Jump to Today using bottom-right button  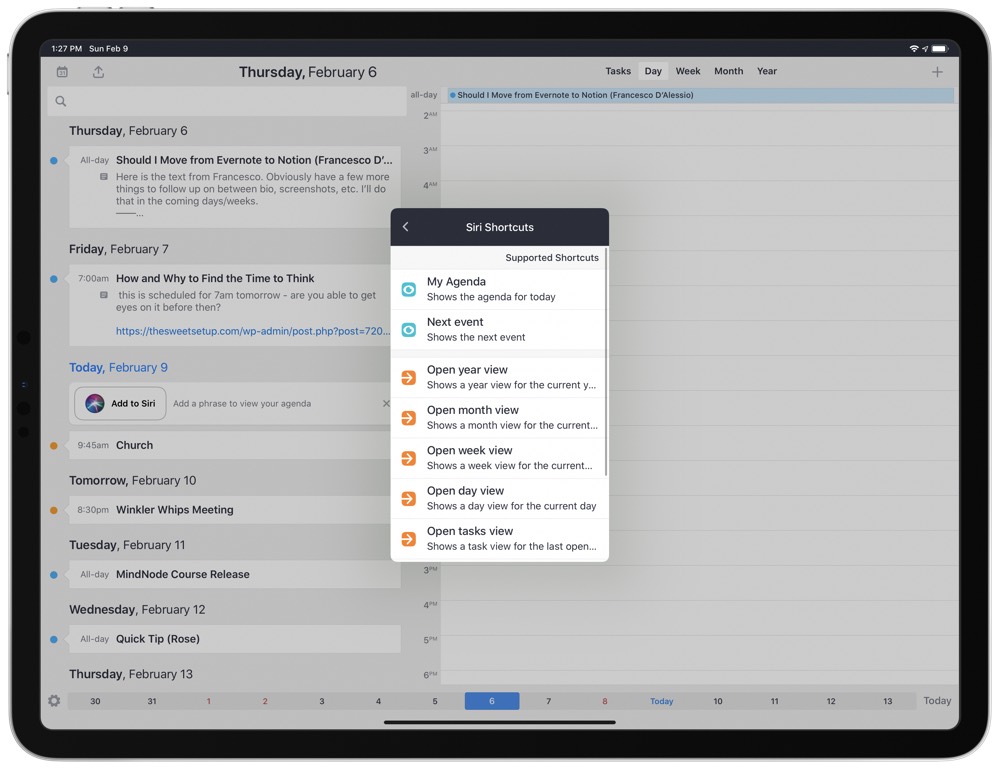937,700
